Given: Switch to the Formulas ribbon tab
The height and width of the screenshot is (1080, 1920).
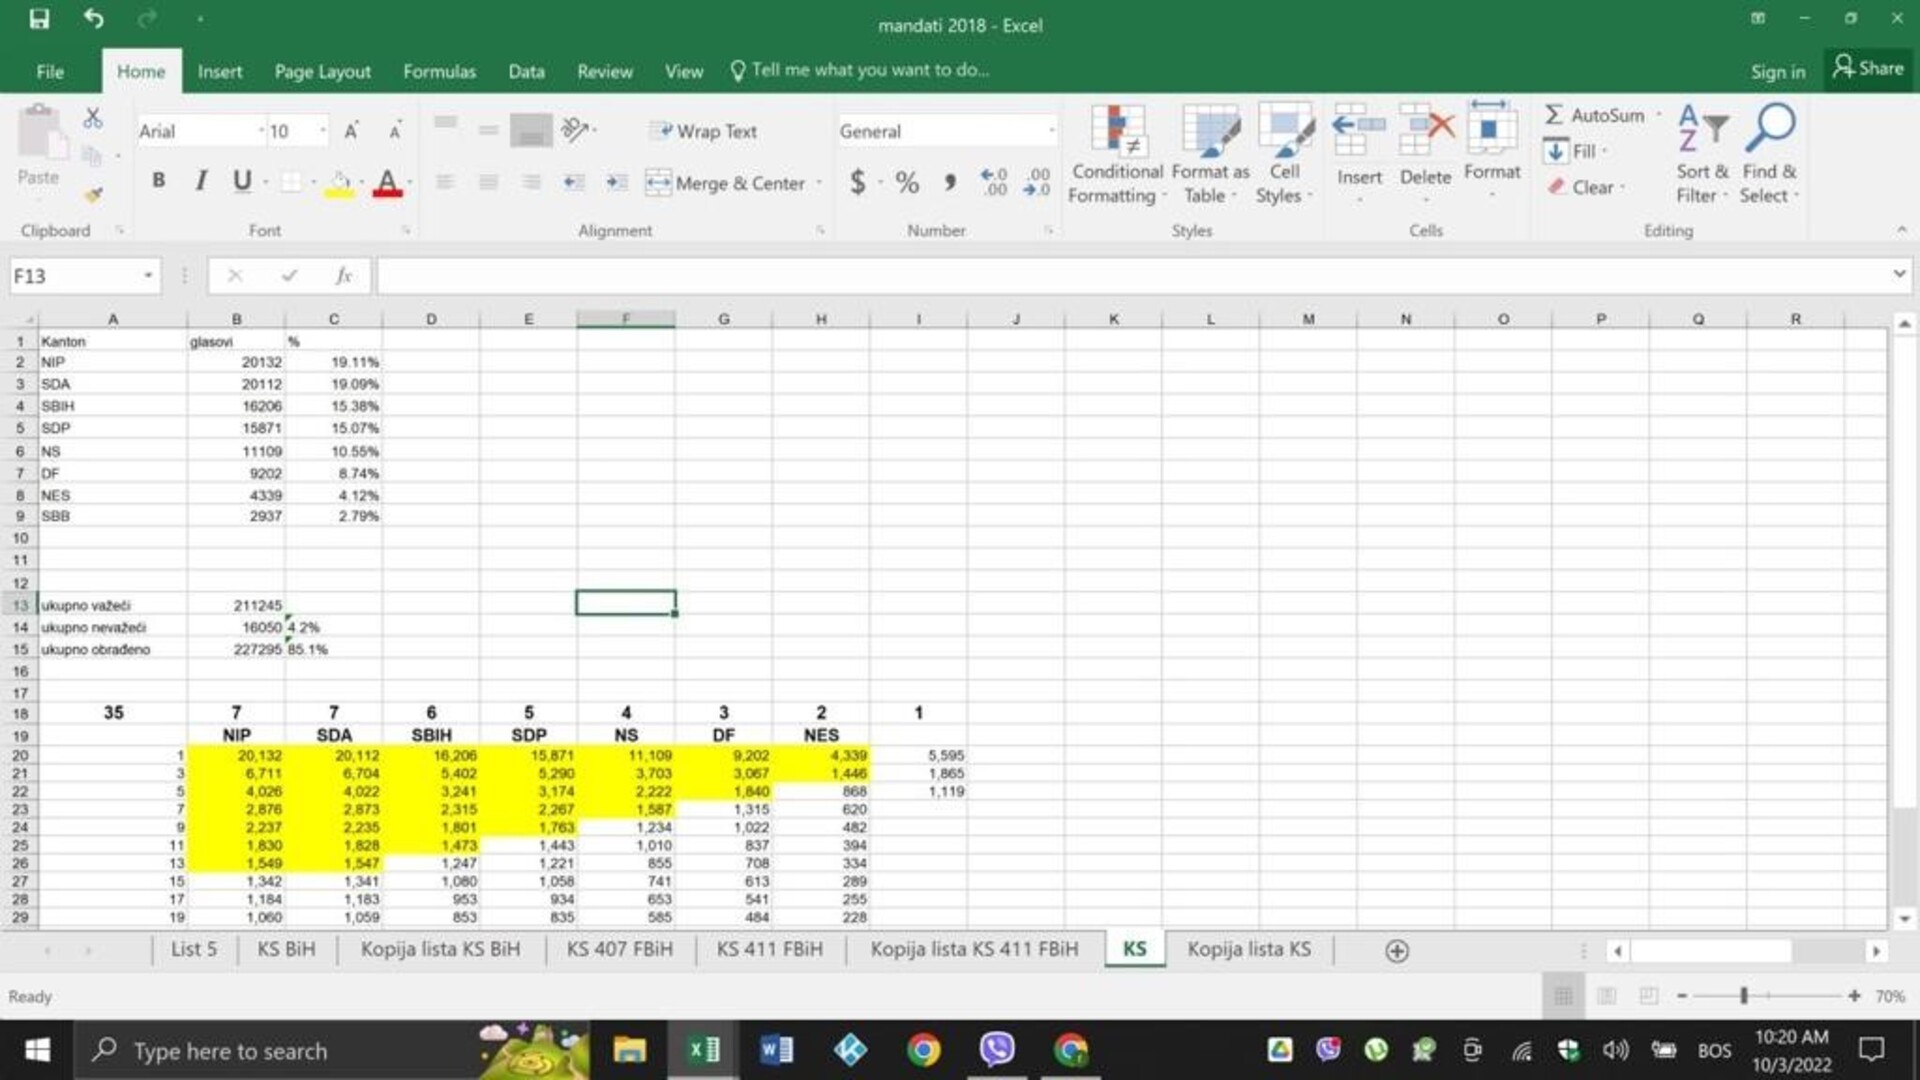Looking at the screenshot, I should 439,71.
